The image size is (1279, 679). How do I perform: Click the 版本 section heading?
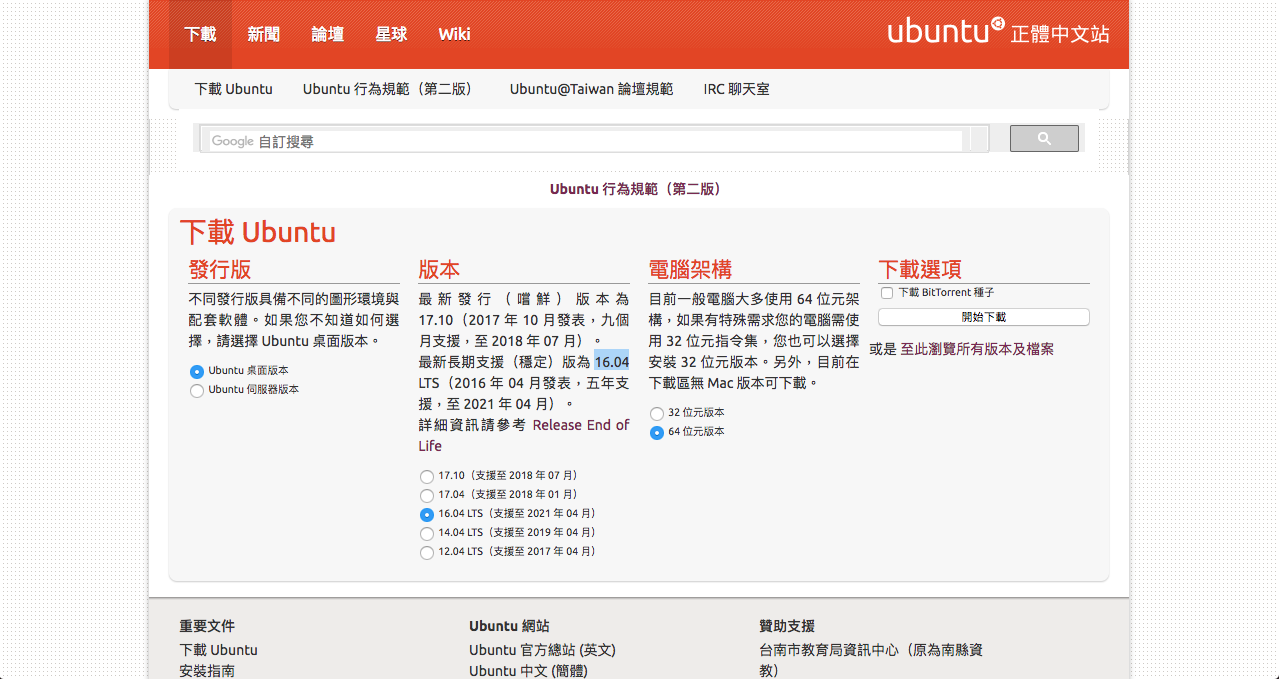[439, 269]
